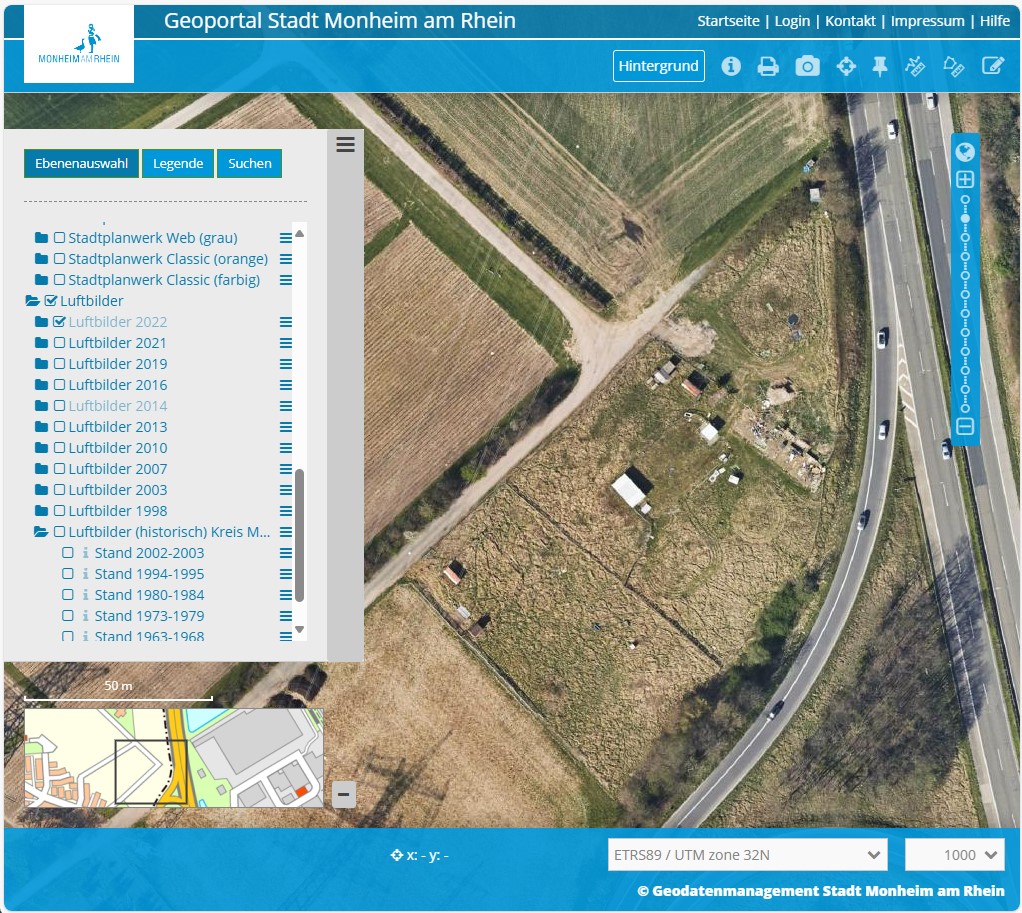Take a map snapshot with camera icon
The width and height of the screenshot is (1022, 913).
point(807,66)
